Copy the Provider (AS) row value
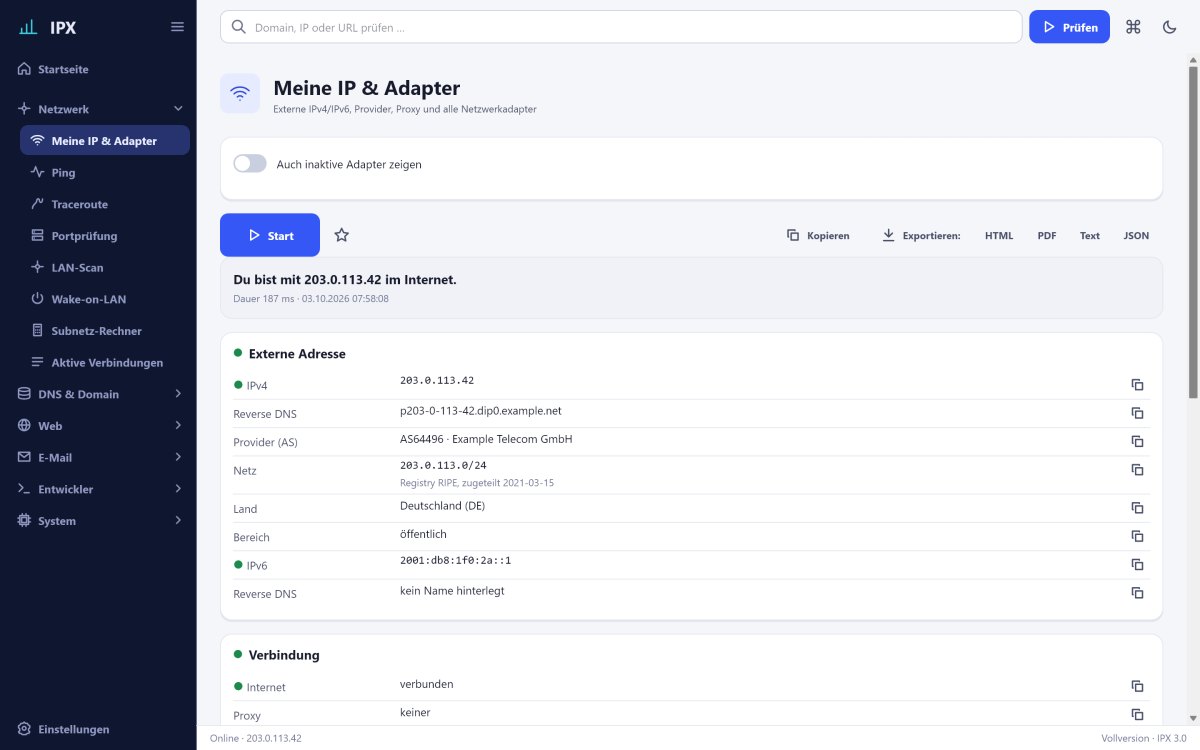Viewport: 1200px width, 750px height. pos(1137,441)
